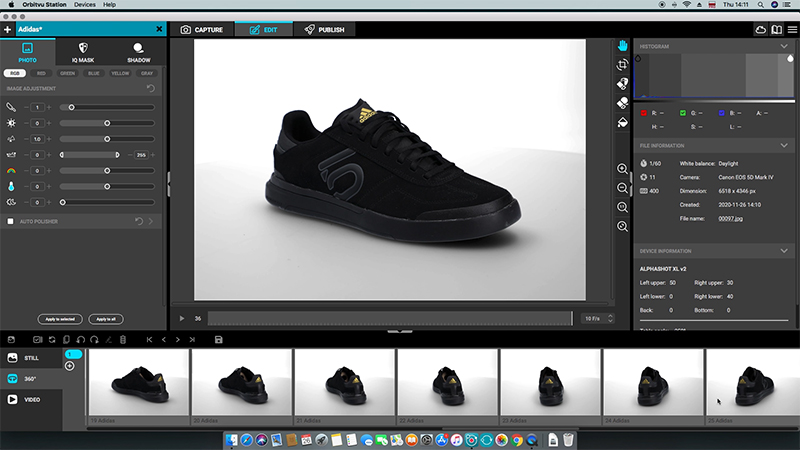Click the copy pages icon in bottom toolbar
Image resolution: width=800 pixels, height=450 pixels.
(66, 340)
